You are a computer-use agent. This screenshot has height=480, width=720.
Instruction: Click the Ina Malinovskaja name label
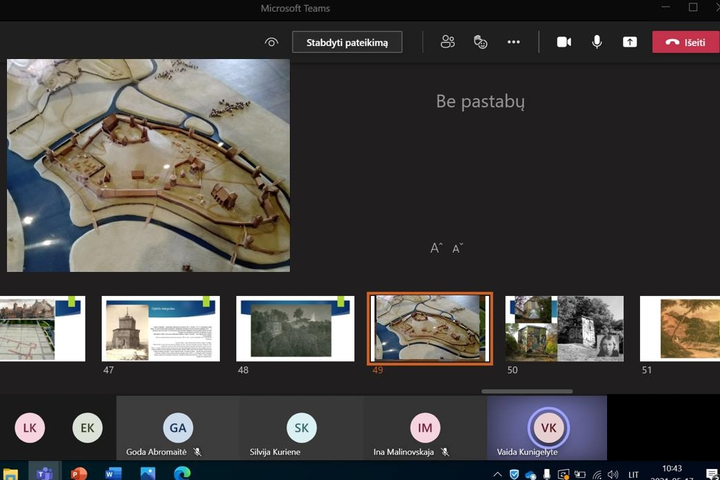coord(404,452)
